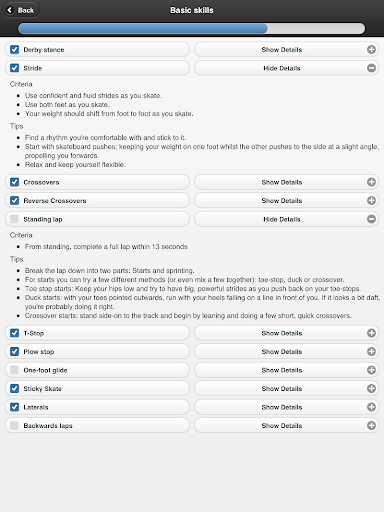Select the Laterals skill row
Image resolution: width=384 pixels, height=512 pixels.
pos(97,407)
